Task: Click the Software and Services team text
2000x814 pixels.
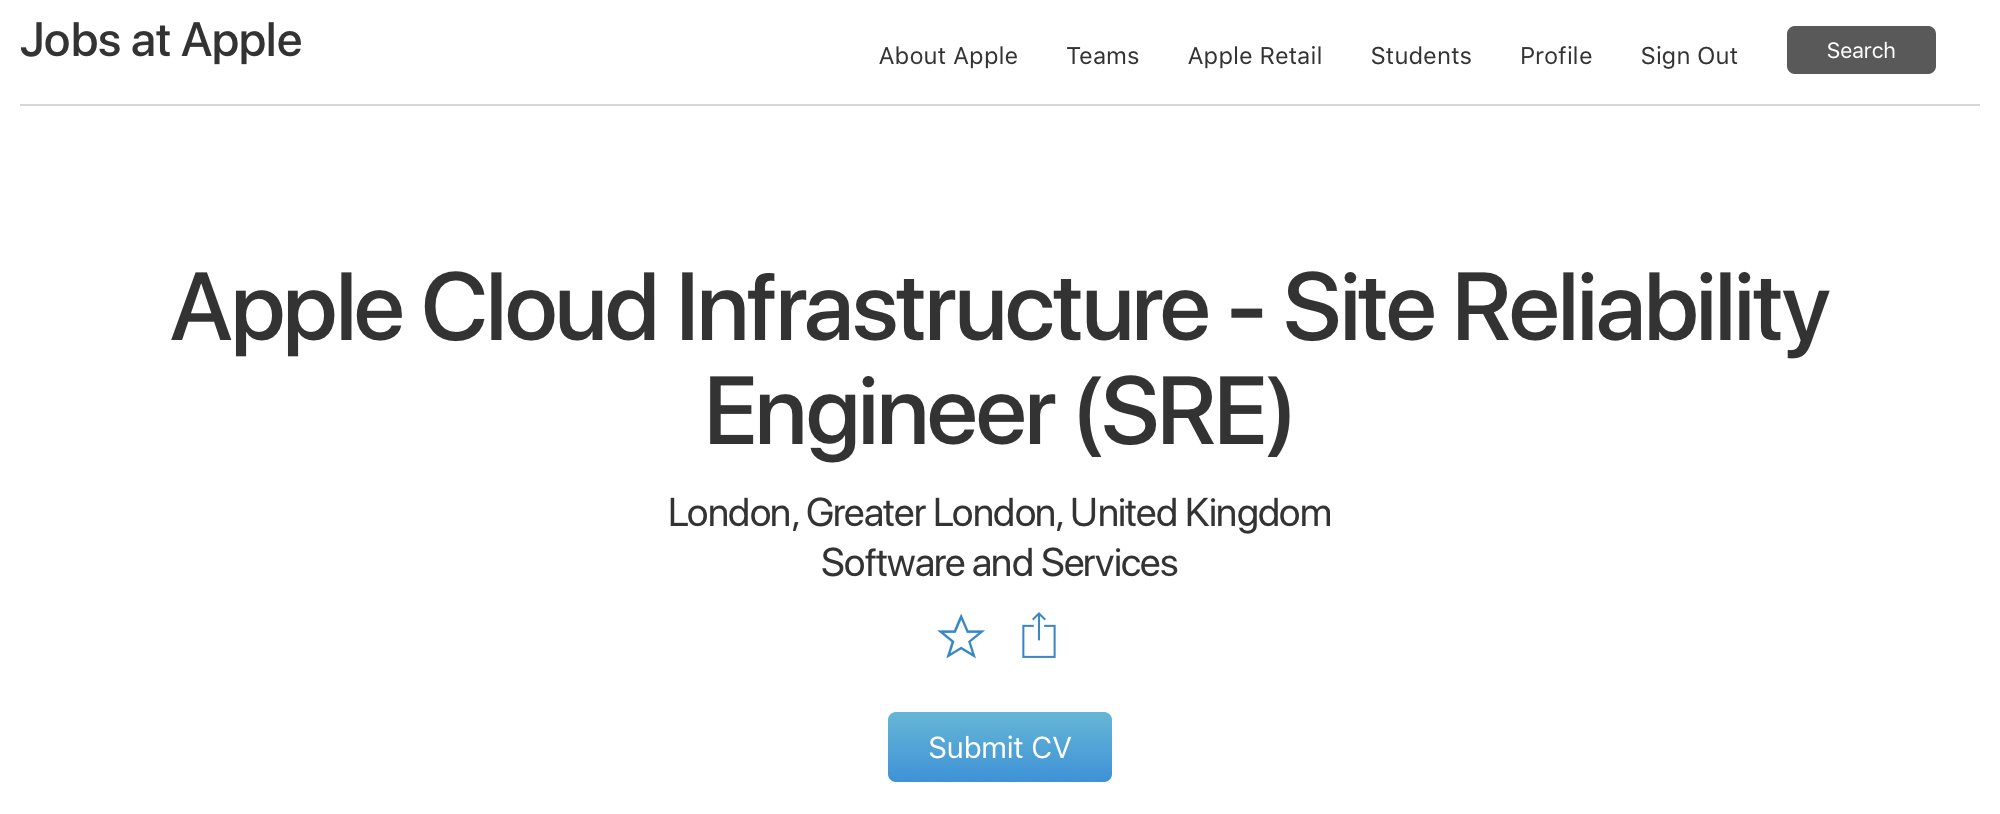Action: (1000, 563)
